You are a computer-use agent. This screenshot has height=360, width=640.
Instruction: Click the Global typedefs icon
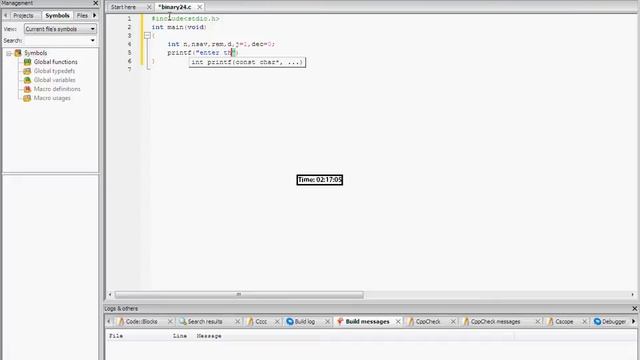[27, 71]
